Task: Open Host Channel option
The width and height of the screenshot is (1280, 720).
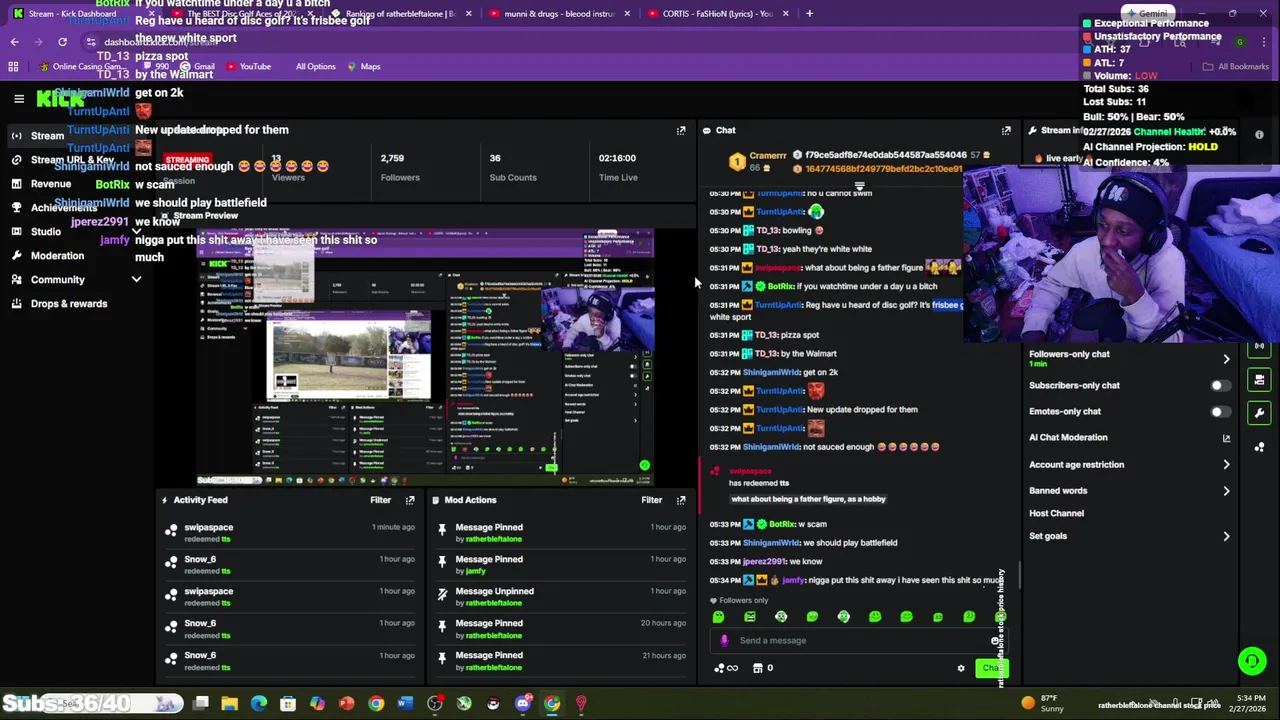Action: (x=1056, y=513)
